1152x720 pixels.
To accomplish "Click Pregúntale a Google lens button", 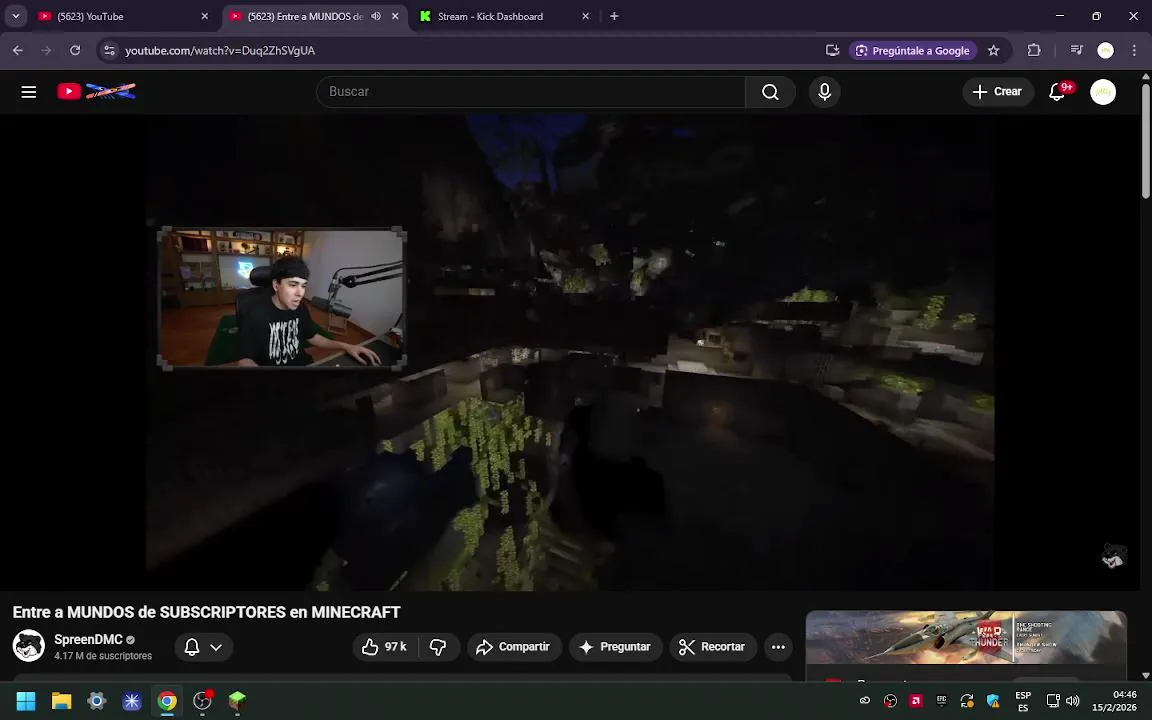I will (913, 51).
